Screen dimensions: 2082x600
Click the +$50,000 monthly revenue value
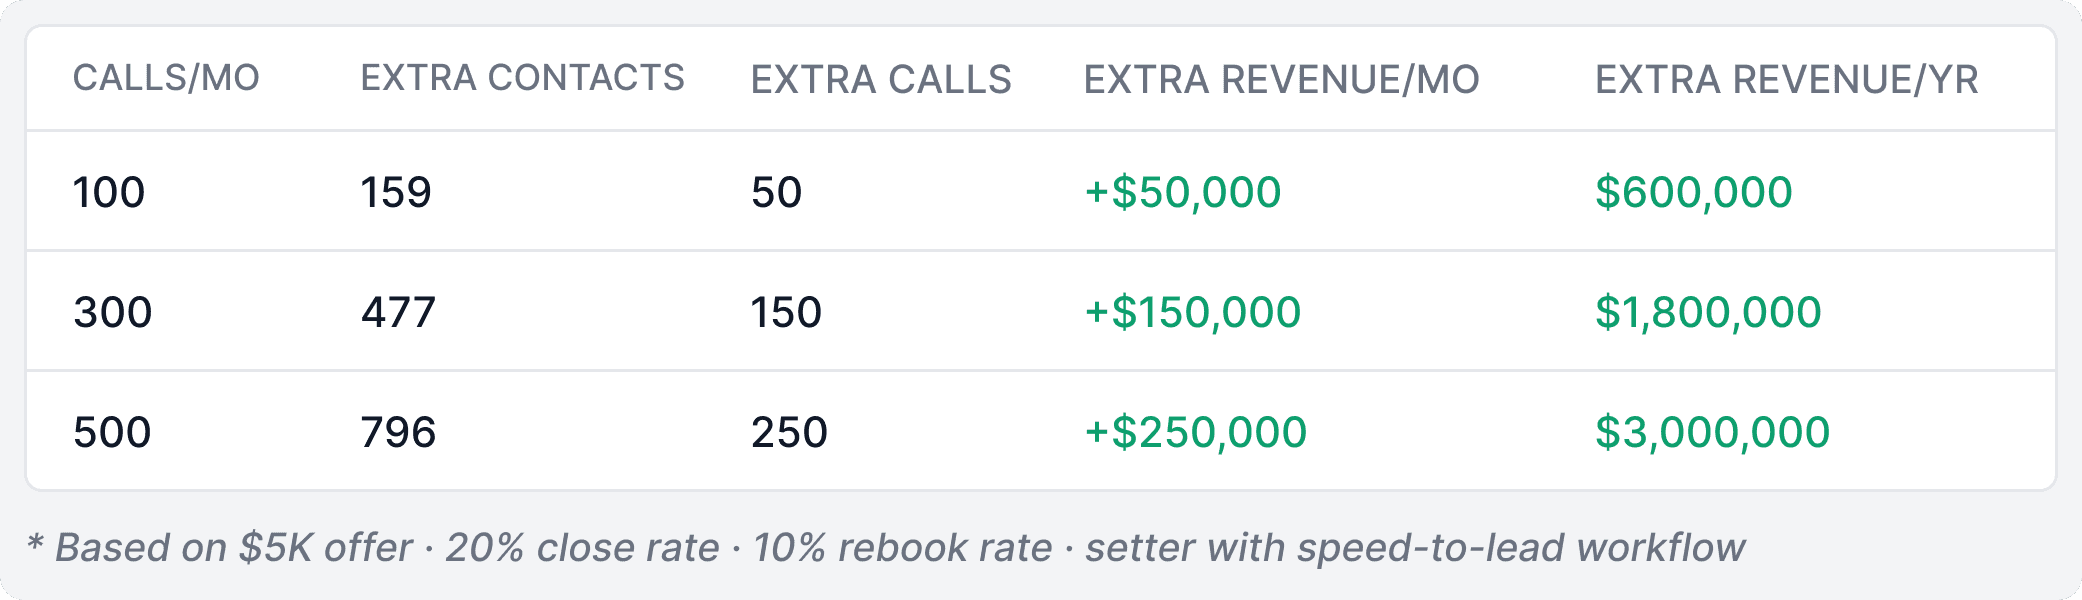pyautogui.click(x=1183, y=192)
